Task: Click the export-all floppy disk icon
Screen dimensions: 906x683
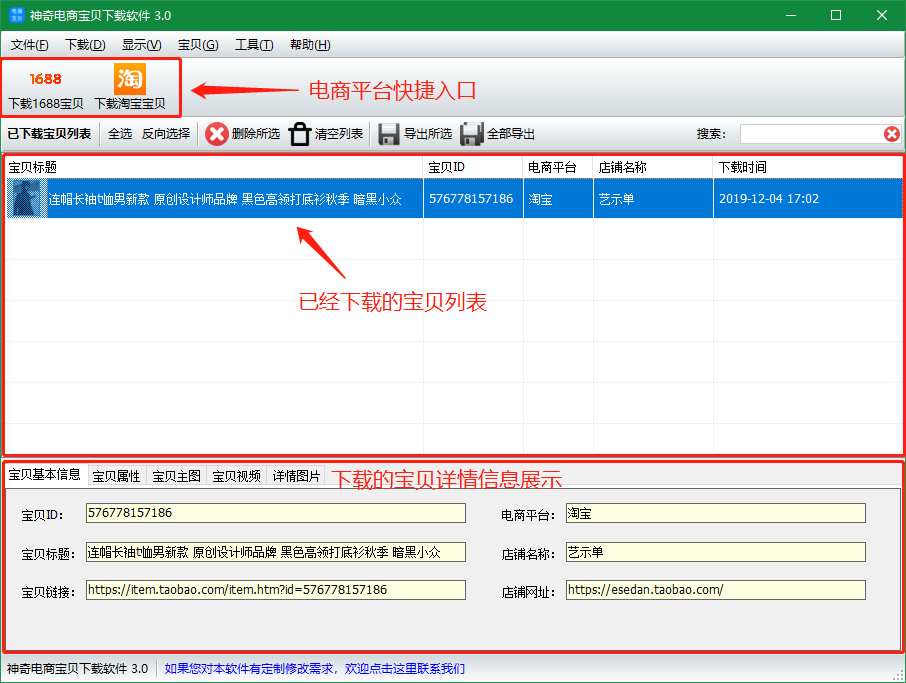Action: 471,134
